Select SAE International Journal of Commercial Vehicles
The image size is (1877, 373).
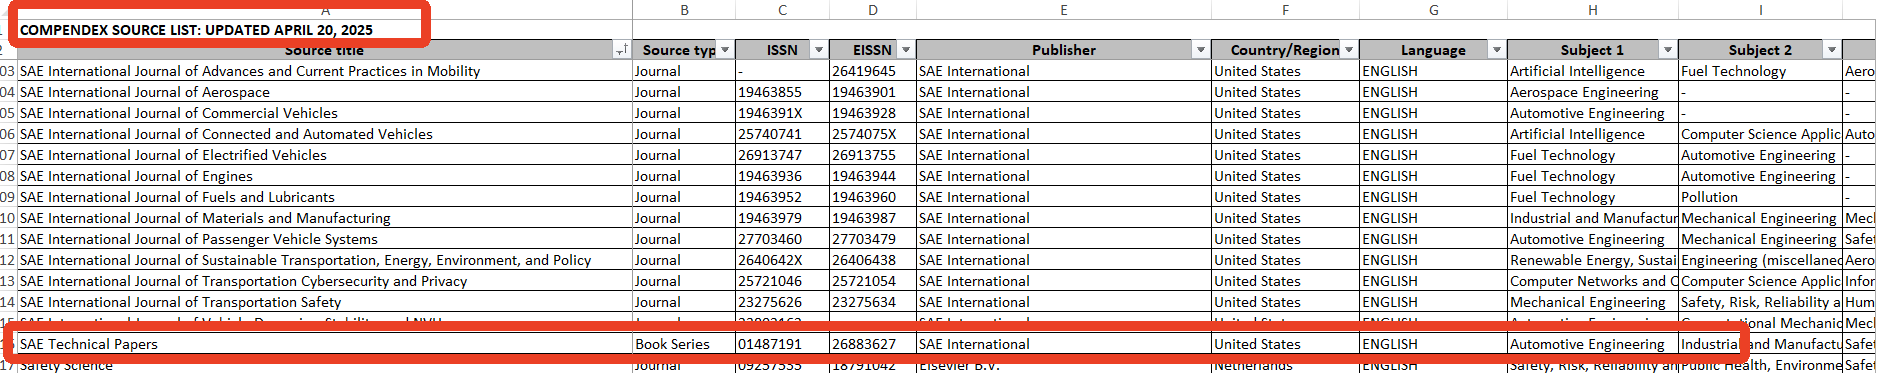coord(325,113)
